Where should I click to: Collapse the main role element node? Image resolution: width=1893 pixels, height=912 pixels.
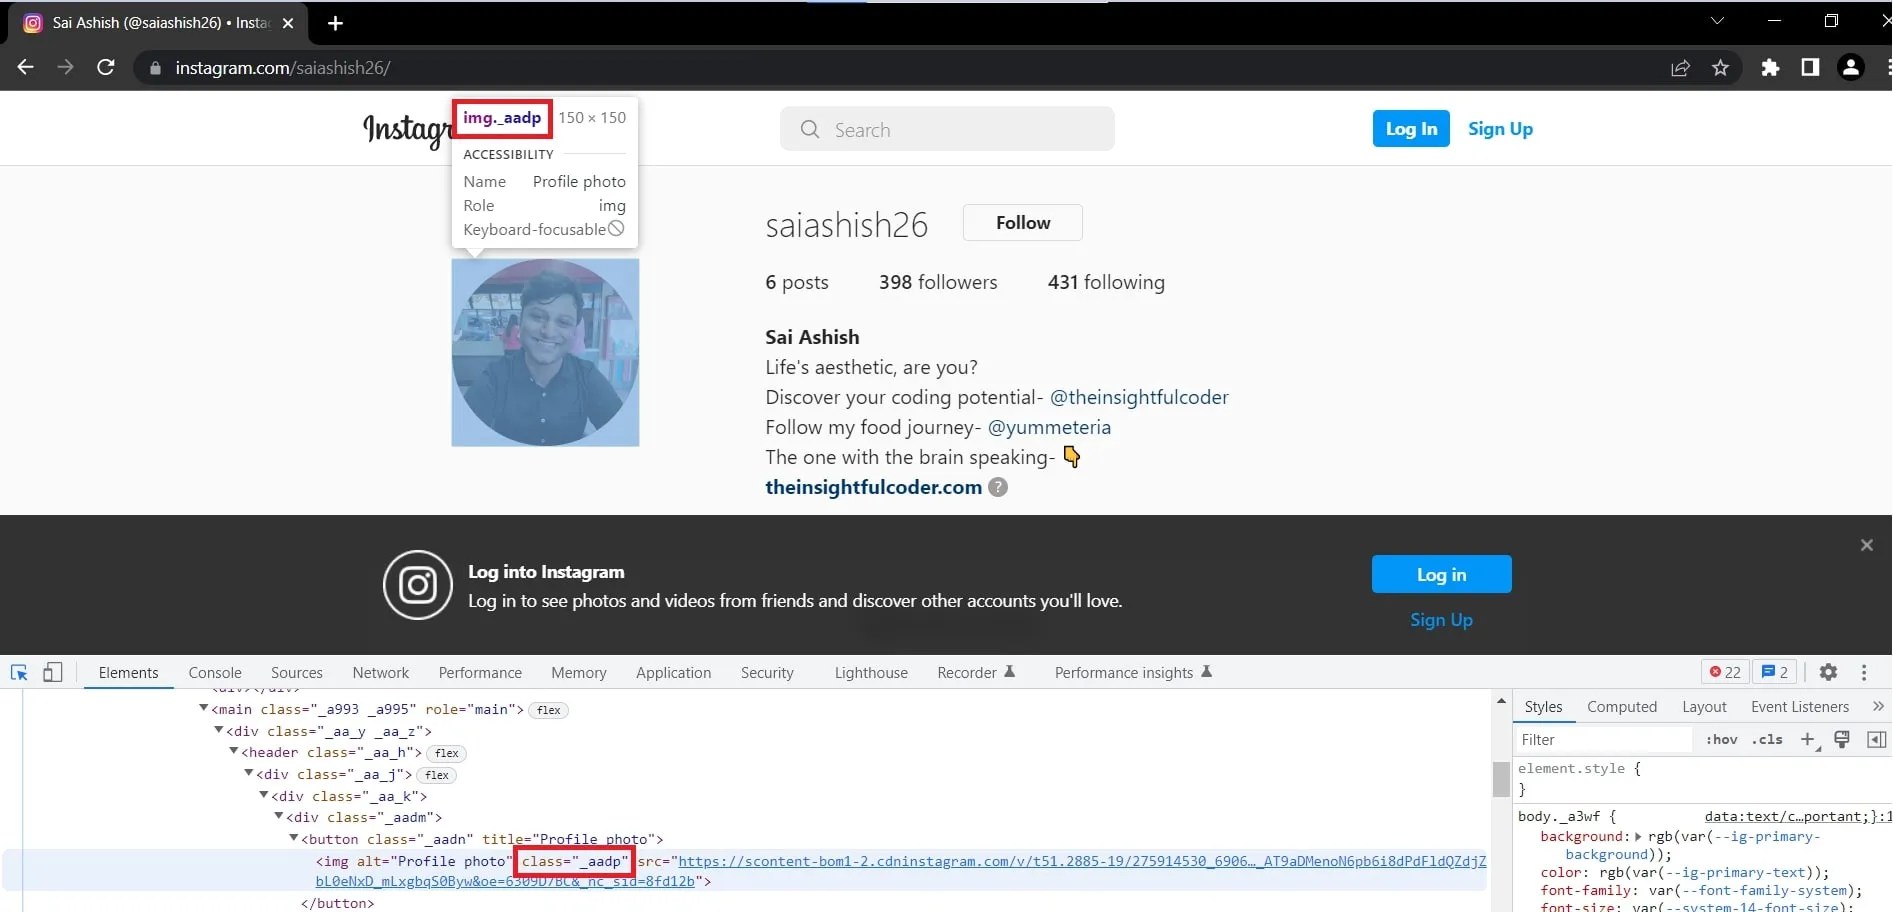[205, 710]
